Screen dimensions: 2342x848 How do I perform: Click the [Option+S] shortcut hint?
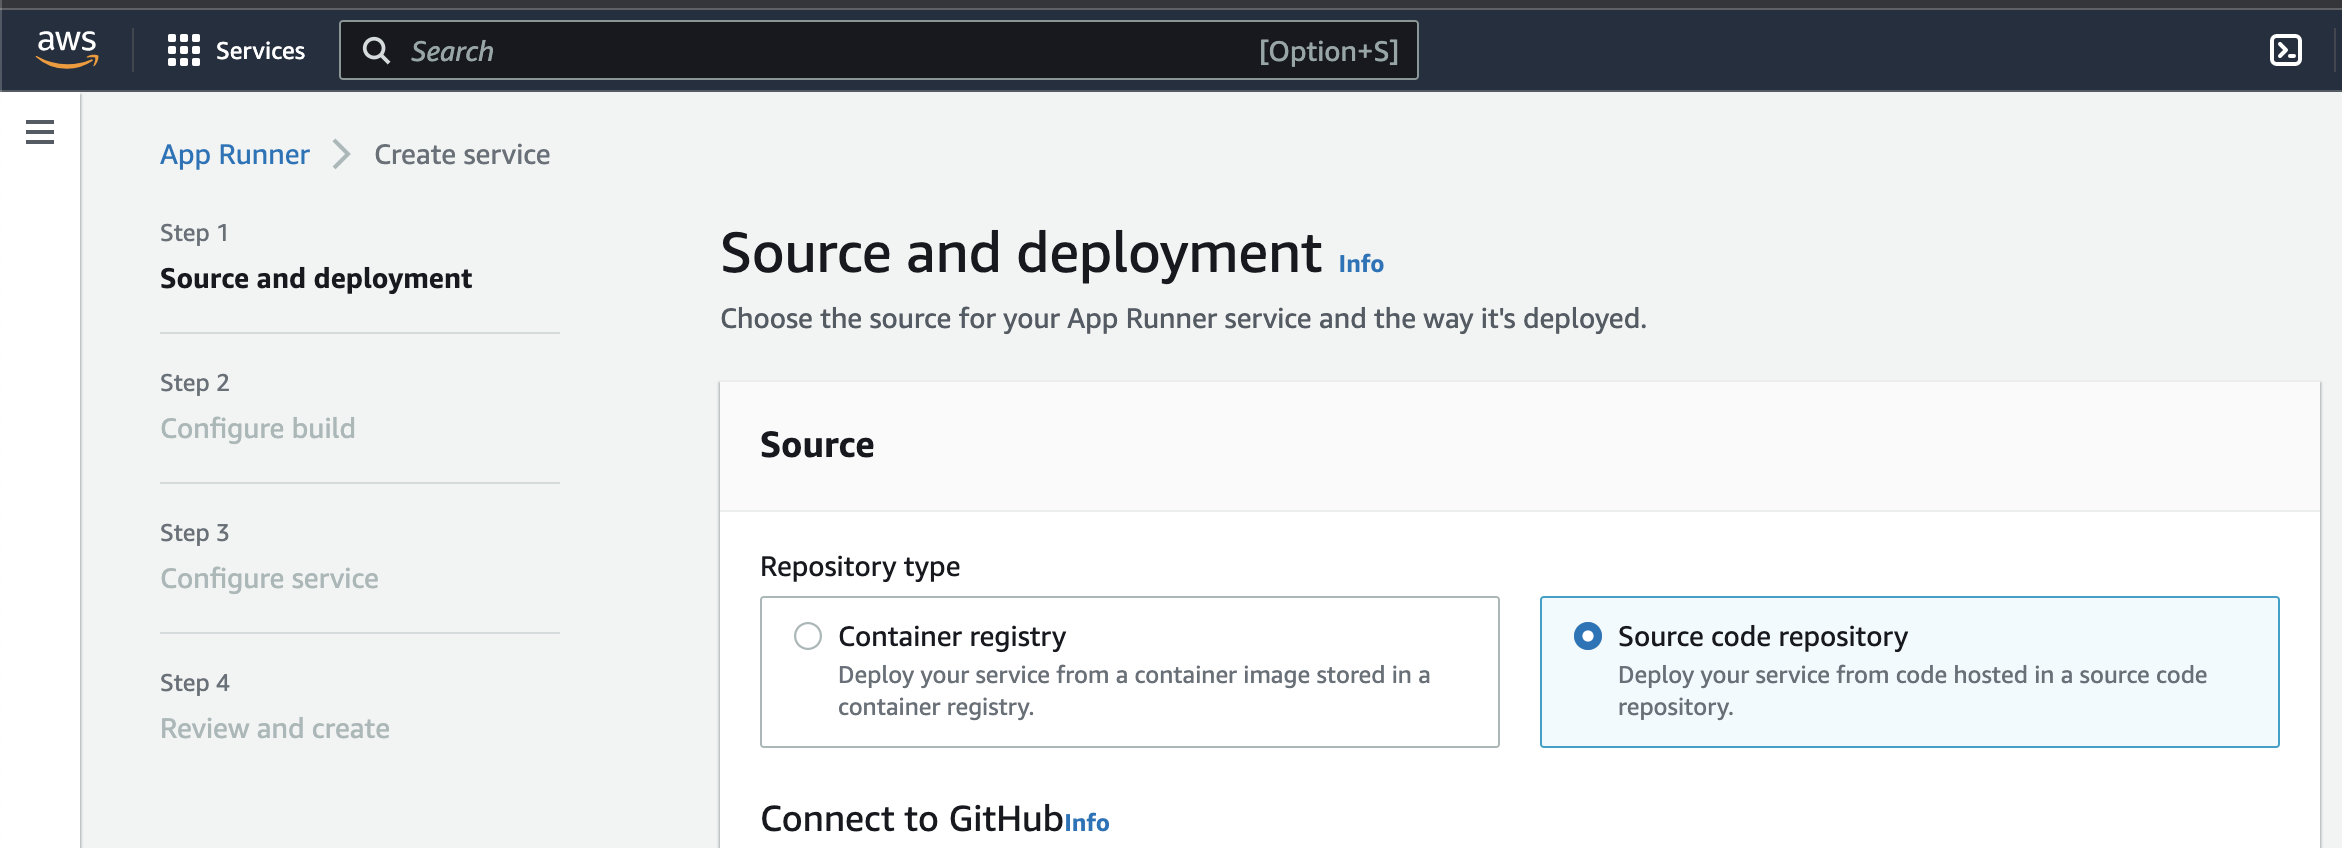click(1328, 51)
